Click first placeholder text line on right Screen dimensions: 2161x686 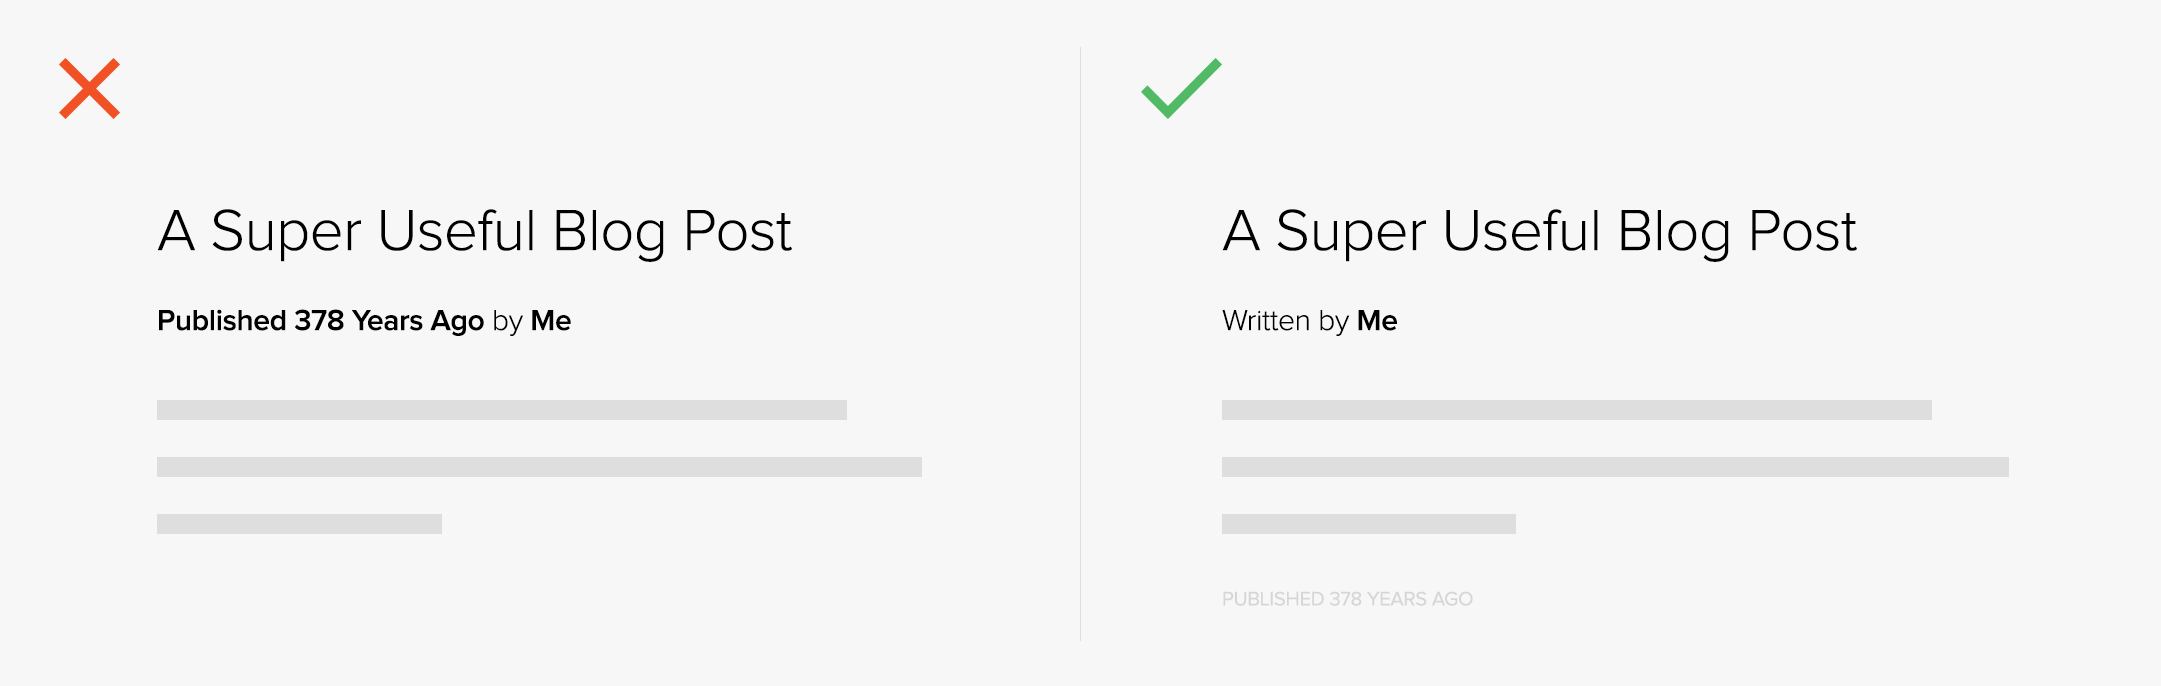[x=1577, y=410]
